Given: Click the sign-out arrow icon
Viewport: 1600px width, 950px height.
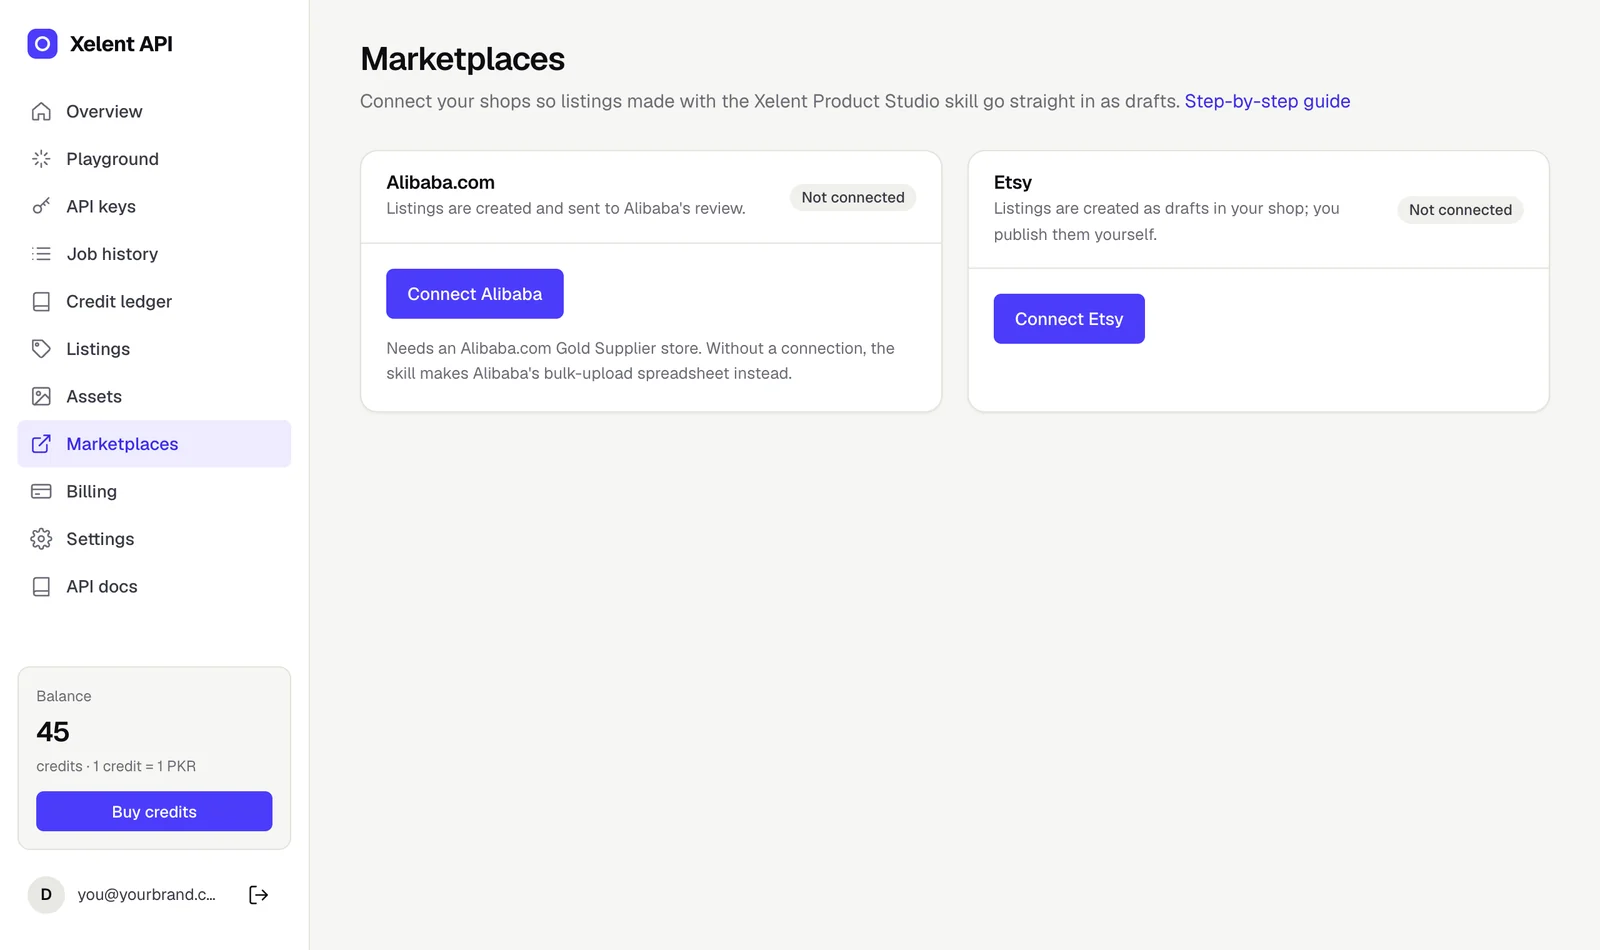Looking at the screenshot, I should coord(258,895).
